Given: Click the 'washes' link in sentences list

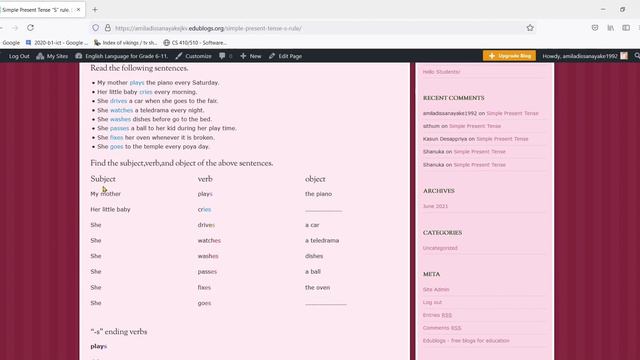Looking at the screenshot, I should pyautogui.click(x=120, y=119).
